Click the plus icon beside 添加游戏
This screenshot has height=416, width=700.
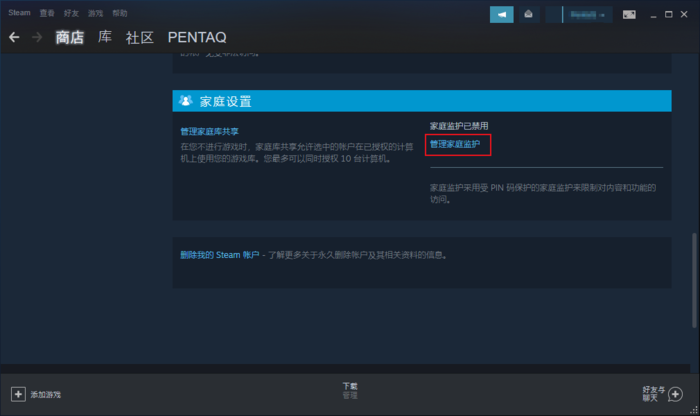(18, 394)
